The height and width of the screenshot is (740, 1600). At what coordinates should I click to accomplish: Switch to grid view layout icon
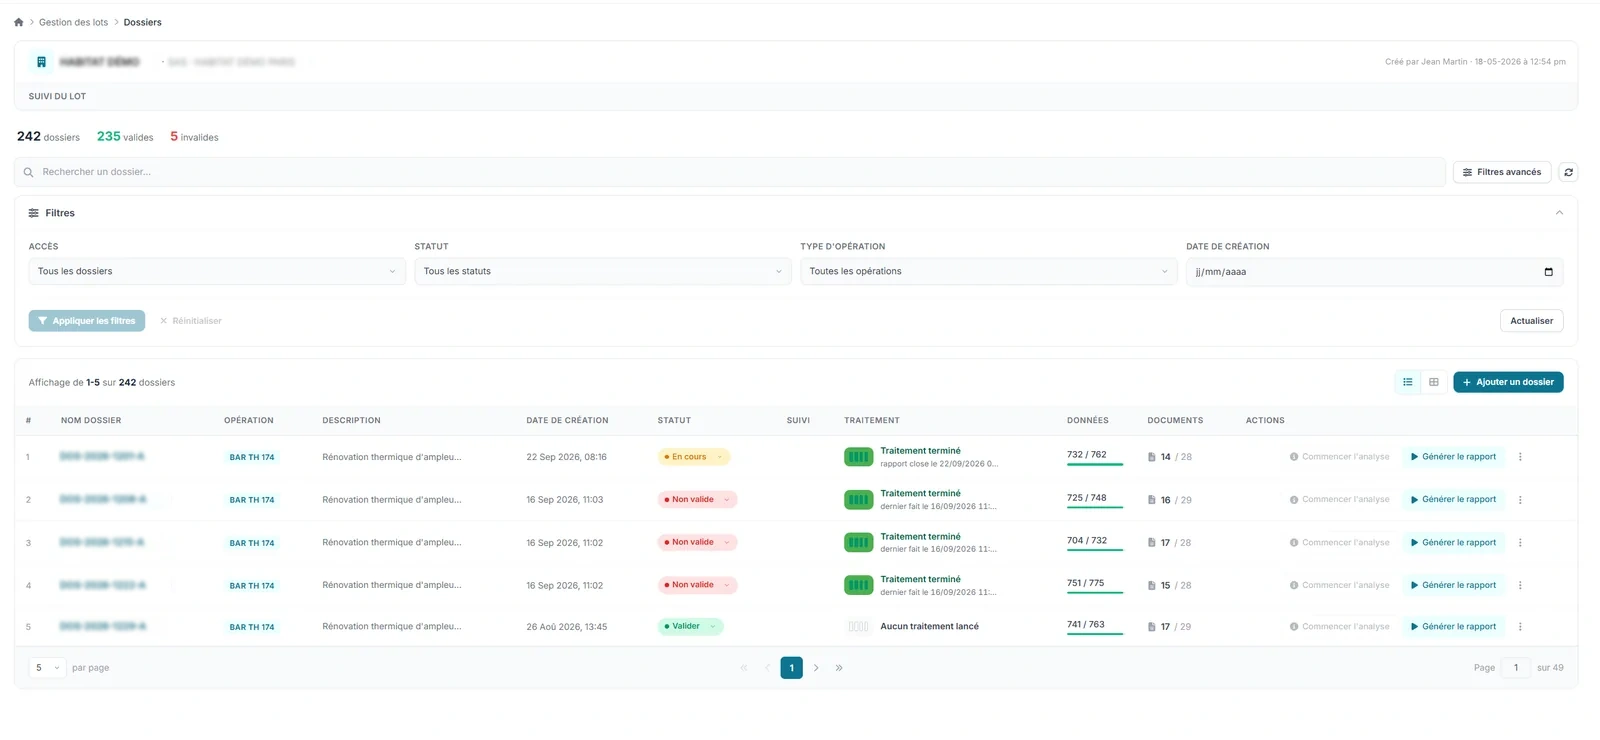coord(1433,382)
